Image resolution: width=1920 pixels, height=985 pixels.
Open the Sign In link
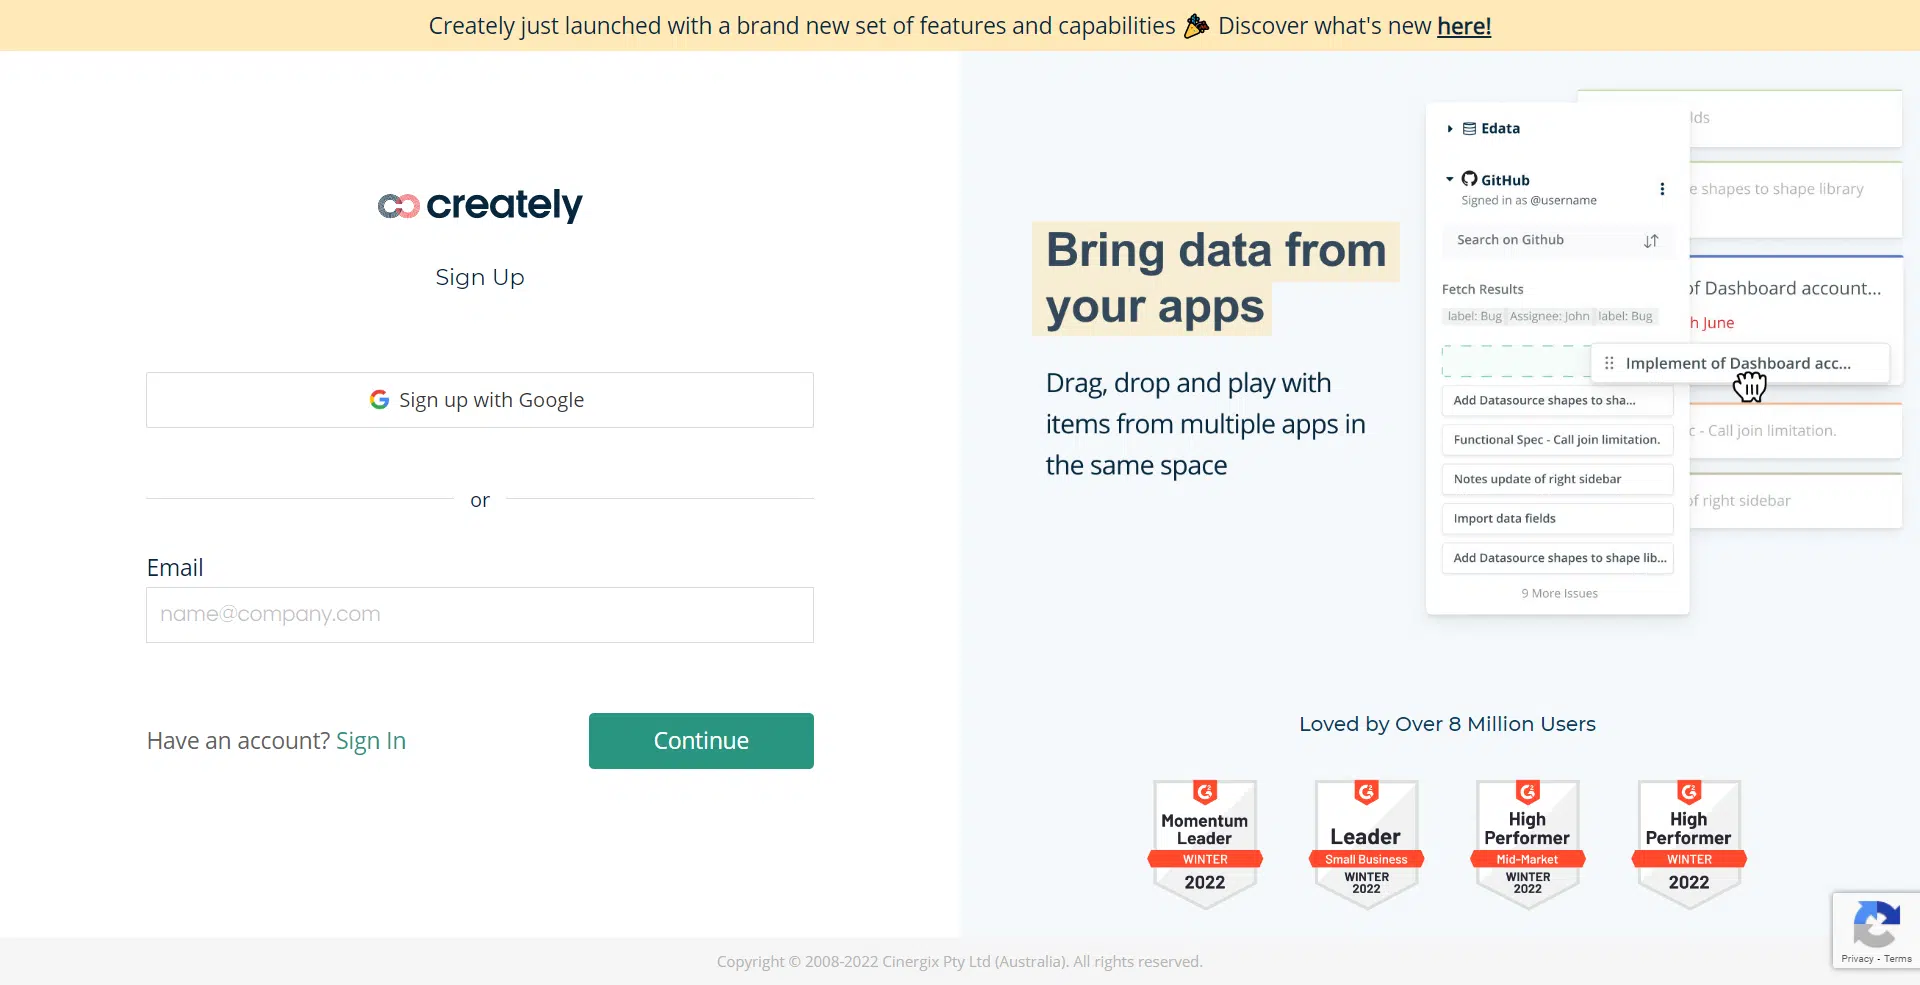pos(371,741)
